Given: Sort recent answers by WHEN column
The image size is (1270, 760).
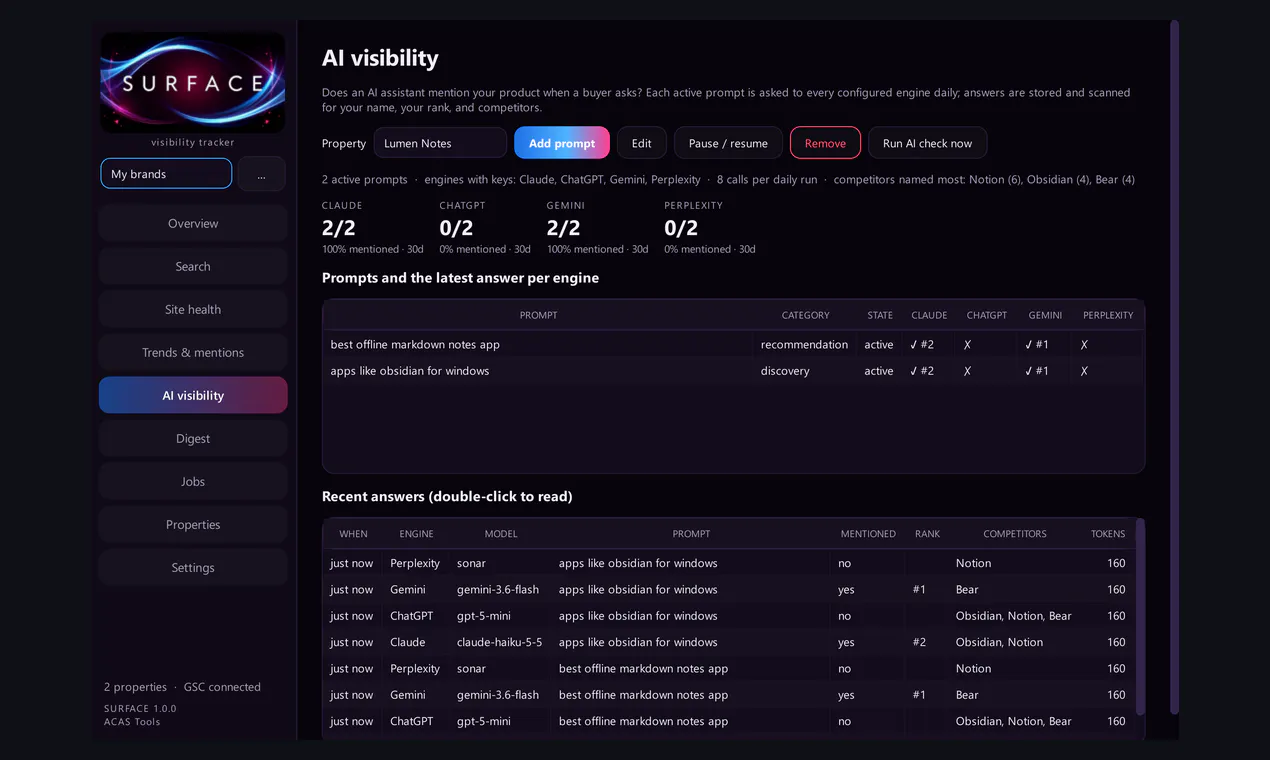Looking at the screenshot, I should (353, 534).
